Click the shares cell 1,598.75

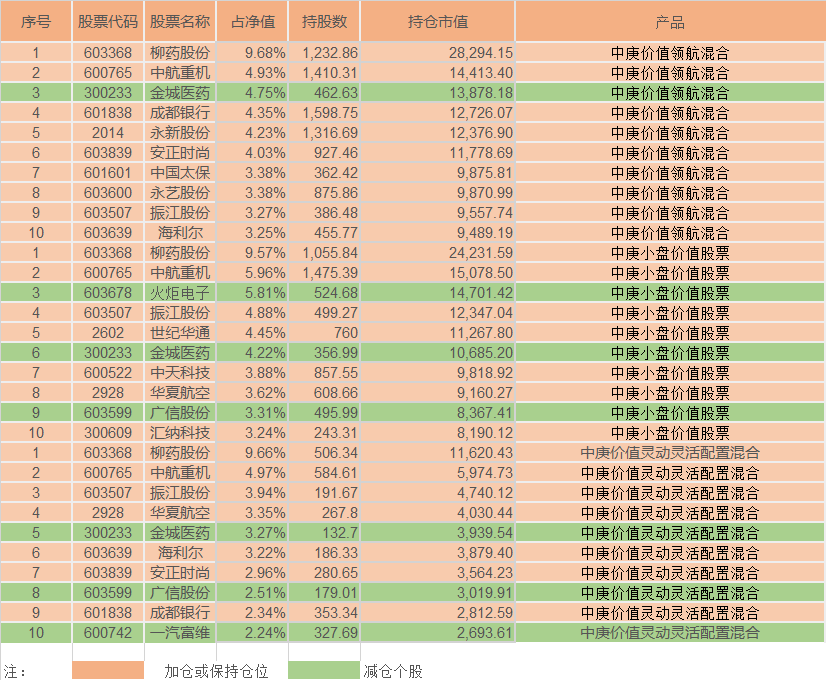[324, 113]
